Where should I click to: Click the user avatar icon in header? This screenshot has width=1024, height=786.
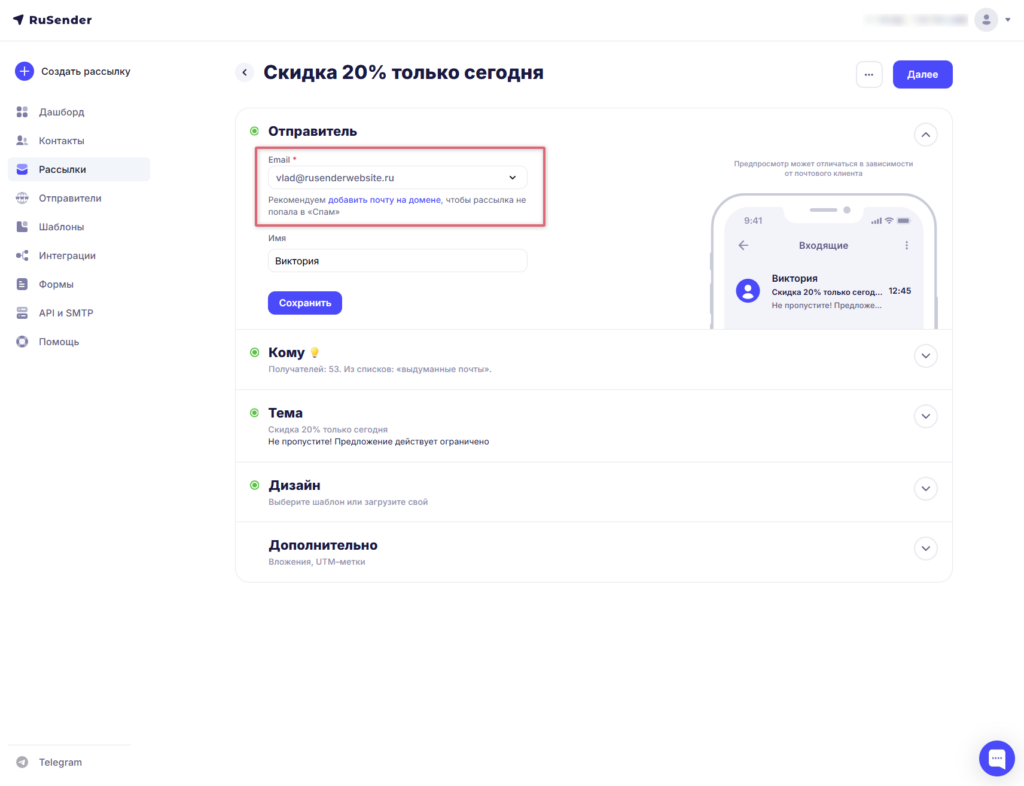coord(986,20)
